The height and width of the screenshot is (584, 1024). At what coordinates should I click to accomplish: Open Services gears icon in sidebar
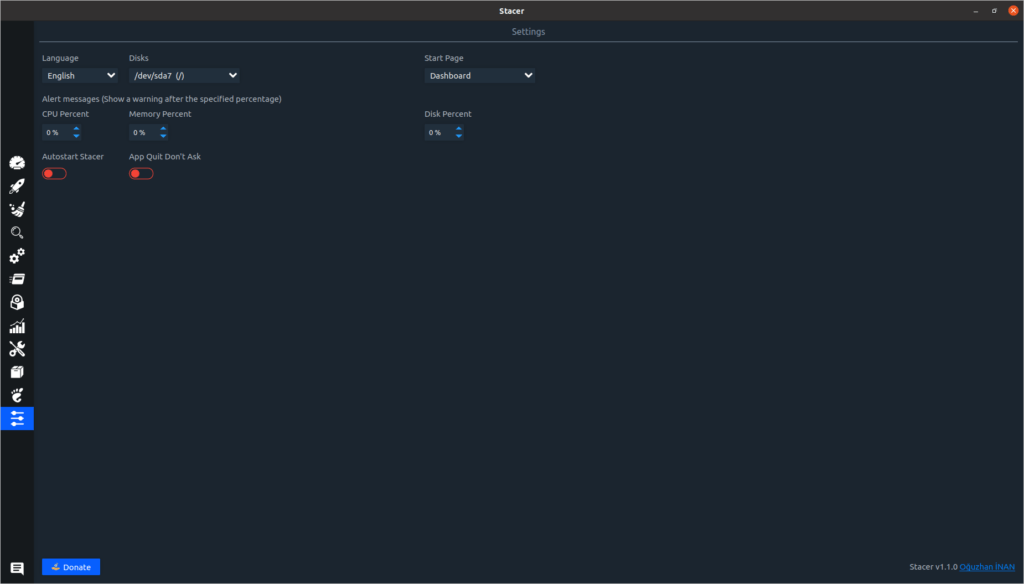coord(17,255)
